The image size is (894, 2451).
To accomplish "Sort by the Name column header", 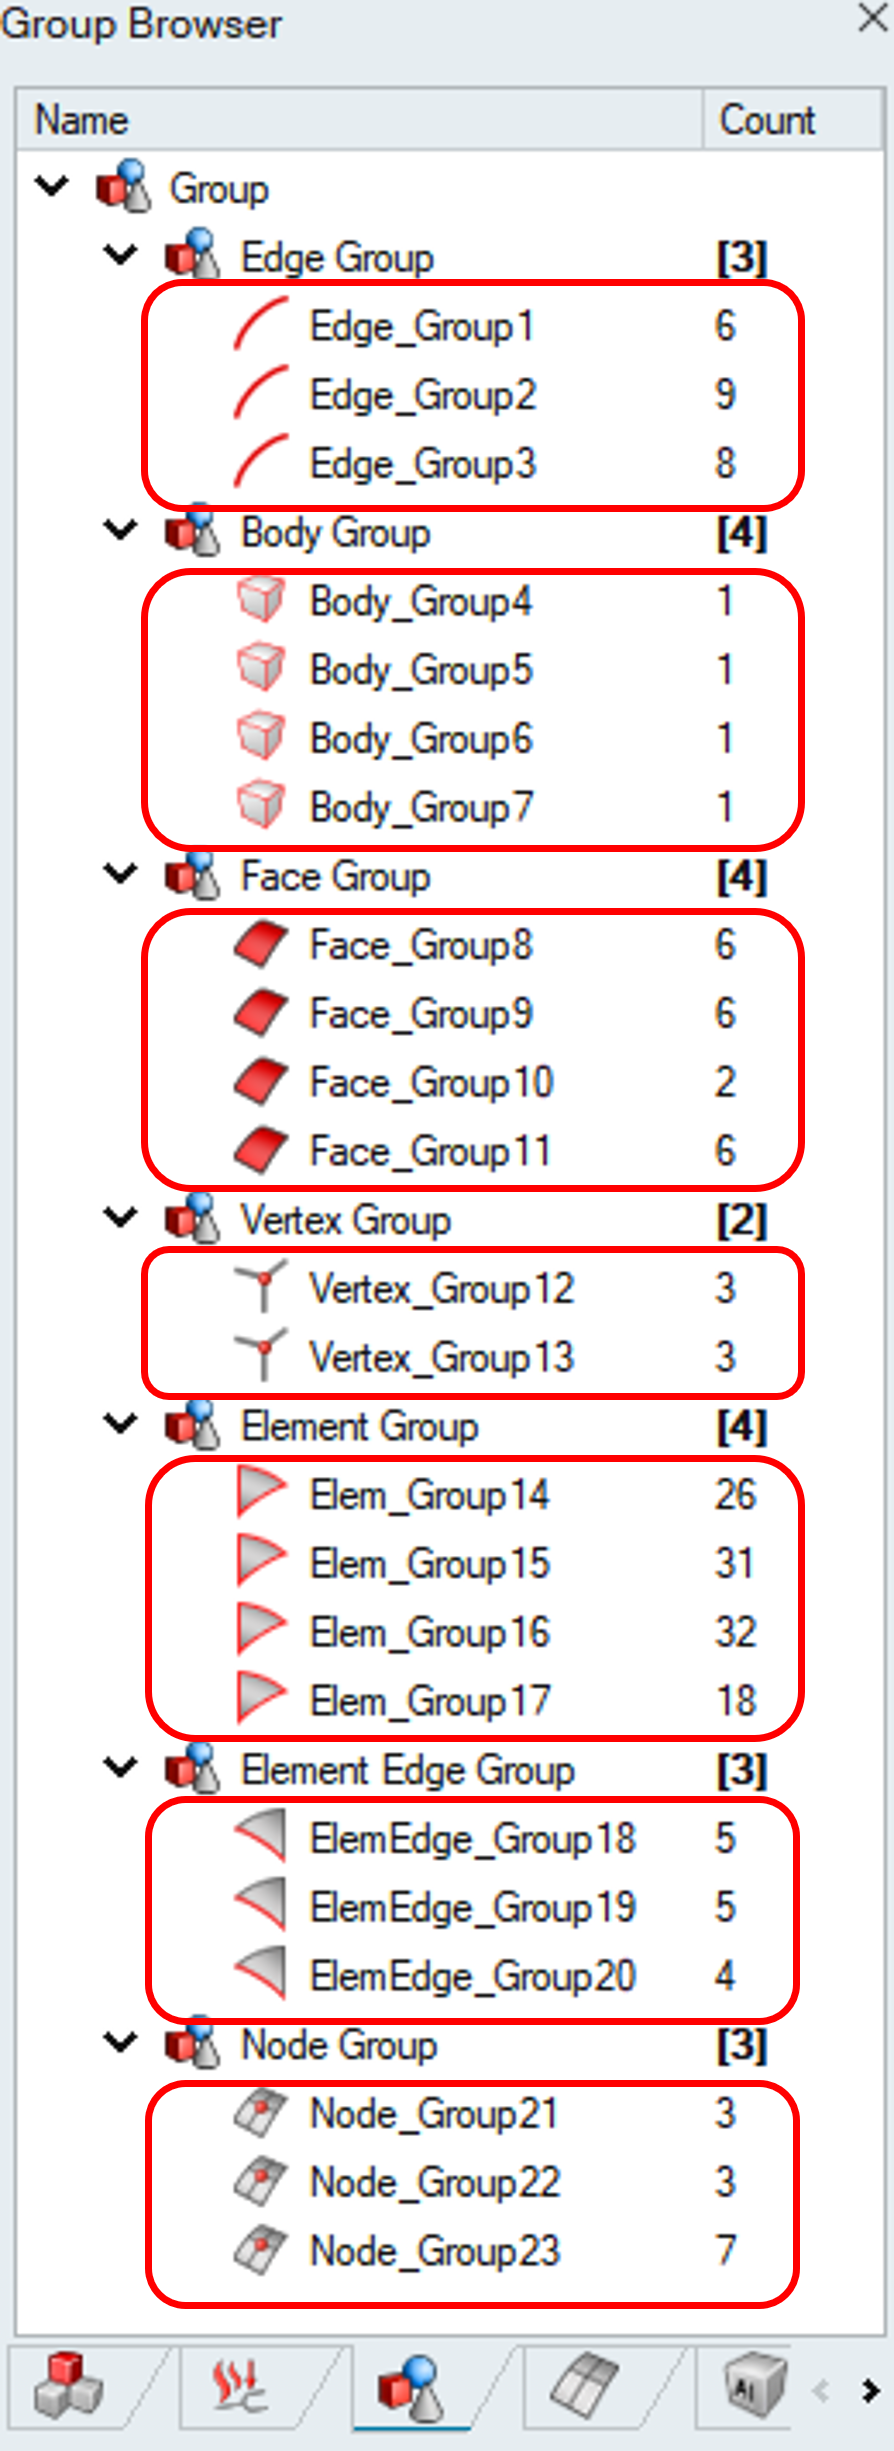I will pos(82,120).
